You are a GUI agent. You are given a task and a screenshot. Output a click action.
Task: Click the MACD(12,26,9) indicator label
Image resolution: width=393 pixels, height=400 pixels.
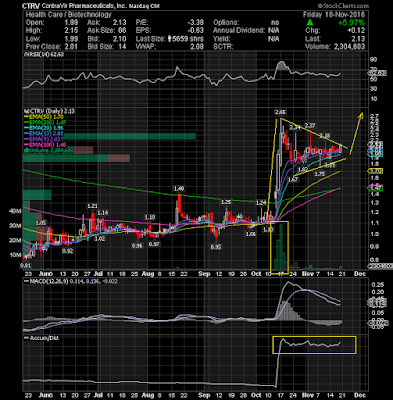pyautogui.click(x=49, y=281)
